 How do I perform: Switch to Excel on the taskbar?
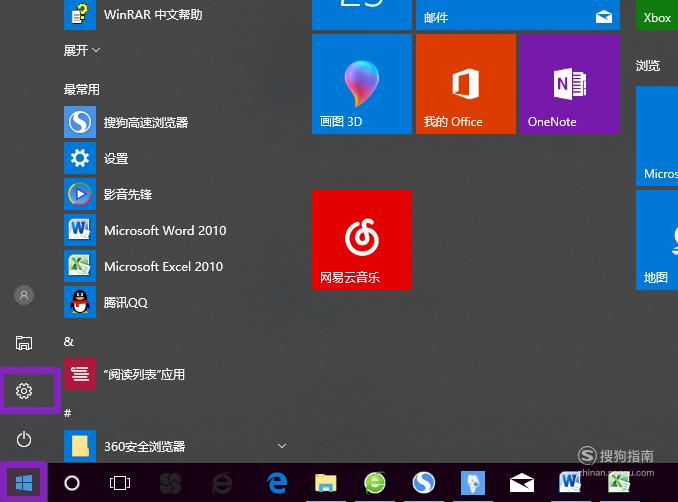619,483
